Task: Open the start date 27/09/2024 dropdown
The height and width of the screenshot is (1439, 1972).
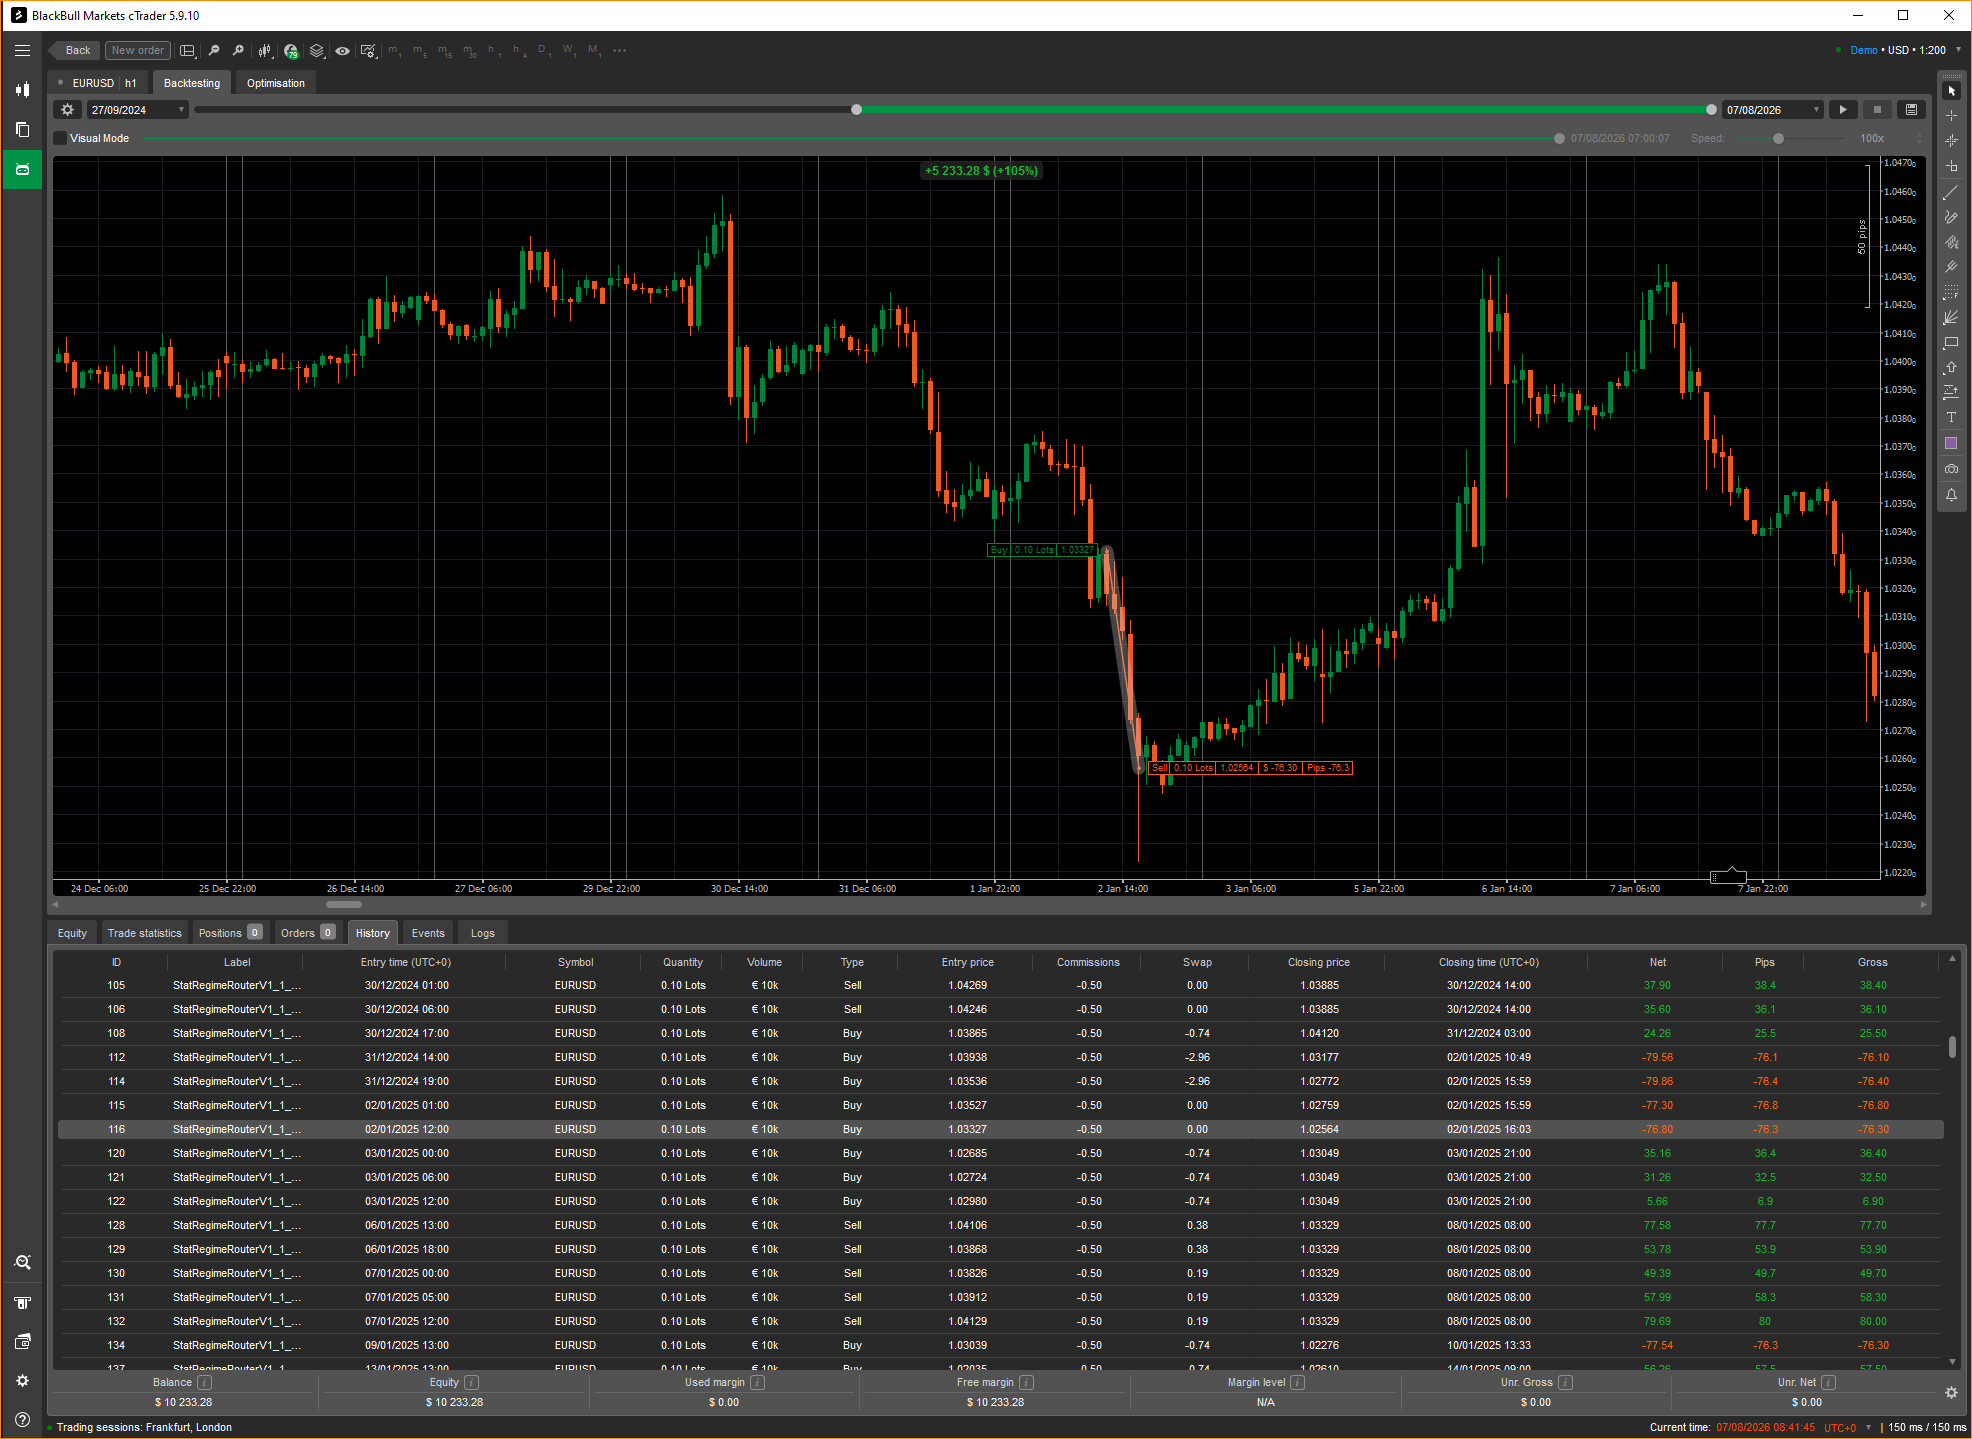Action: [x=138, y=110]
